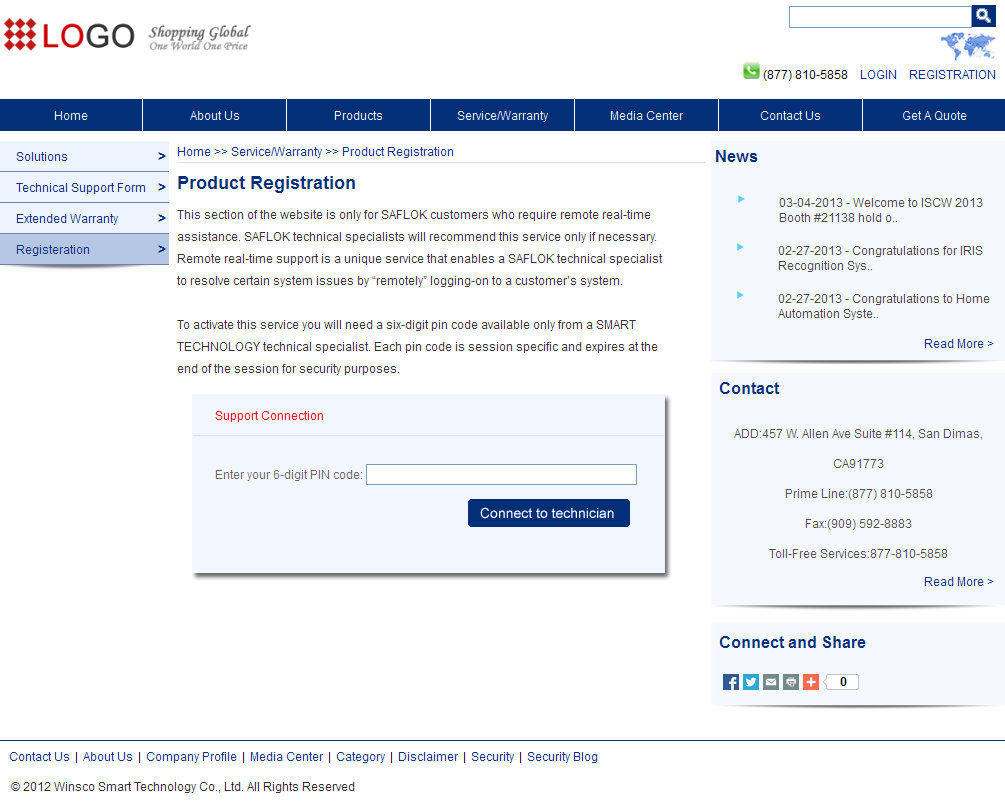Open the About Us navigation tab
The width and height of the screenshot is (1005, 801).
[214, 115]
